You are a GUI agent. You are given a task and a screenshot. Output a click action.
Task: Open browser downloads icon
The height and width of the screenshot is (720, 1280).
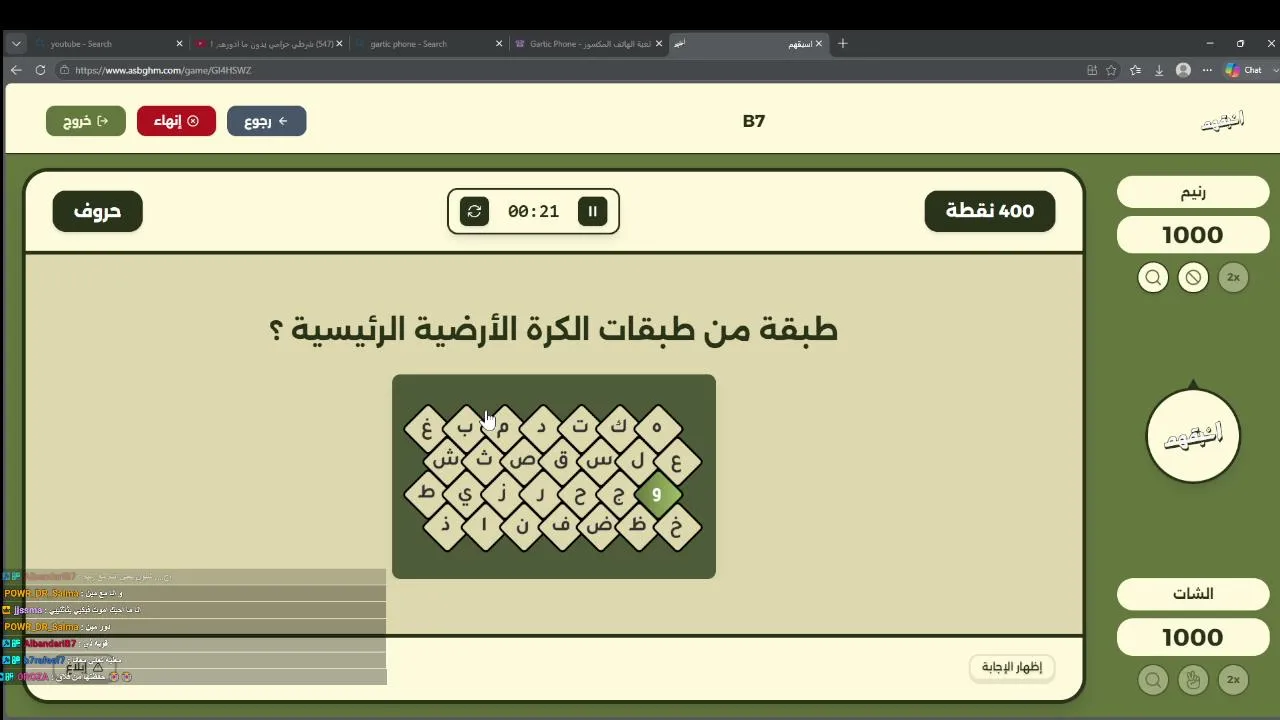point(1159,70)
